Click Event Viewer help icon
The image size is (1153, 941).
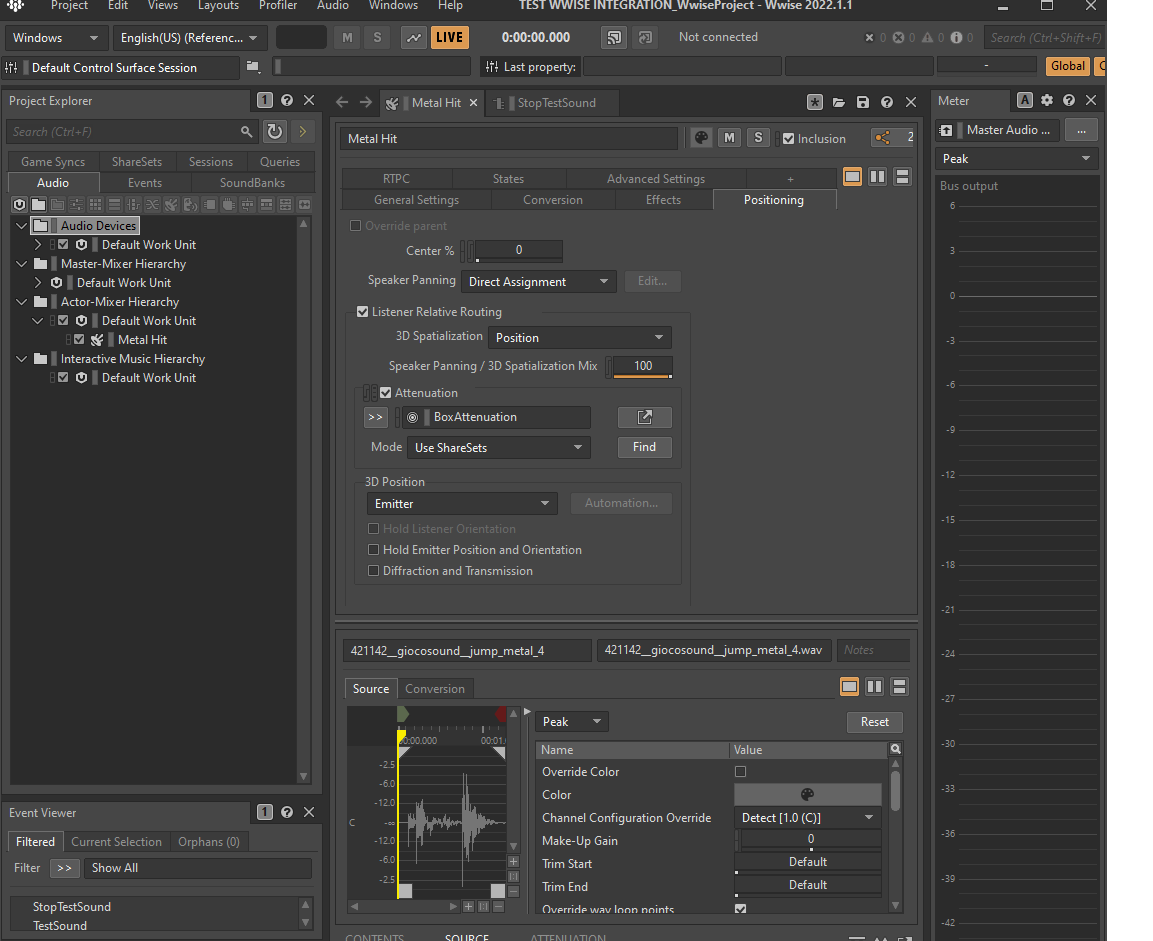click(287, 812)
